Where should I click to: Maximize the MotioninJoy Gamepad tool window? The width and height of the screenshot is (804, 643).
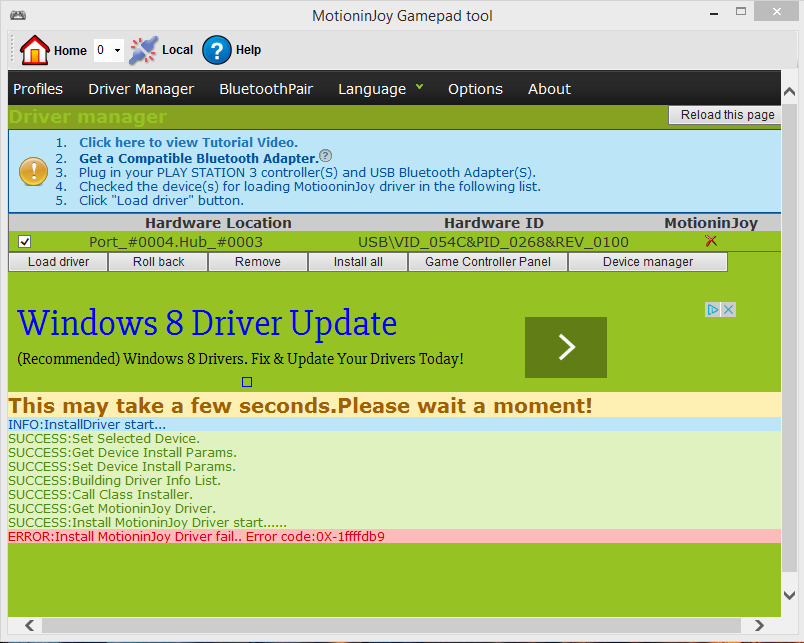pos(741,11)
